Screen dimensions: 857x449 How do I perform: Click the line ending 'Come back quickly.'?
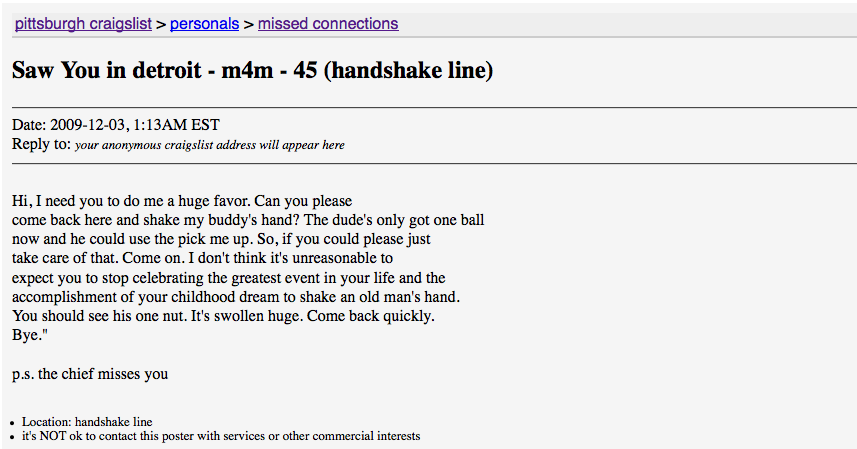pos(224,316)
